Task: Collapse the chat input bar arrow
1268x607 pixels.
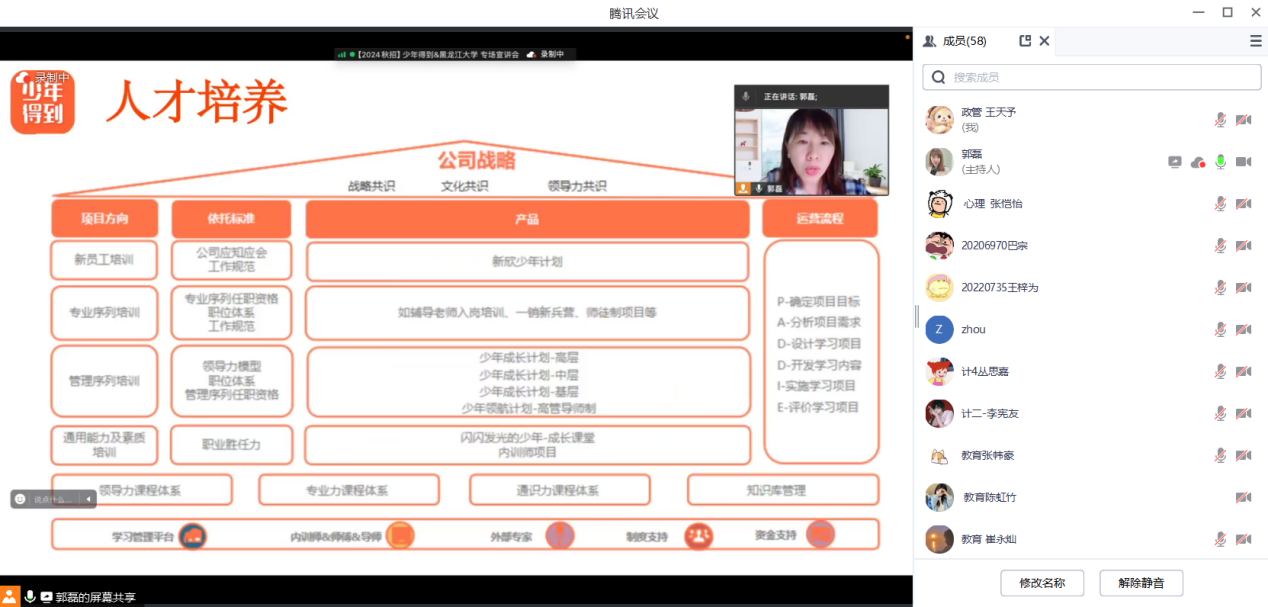Action: point(88,499)
